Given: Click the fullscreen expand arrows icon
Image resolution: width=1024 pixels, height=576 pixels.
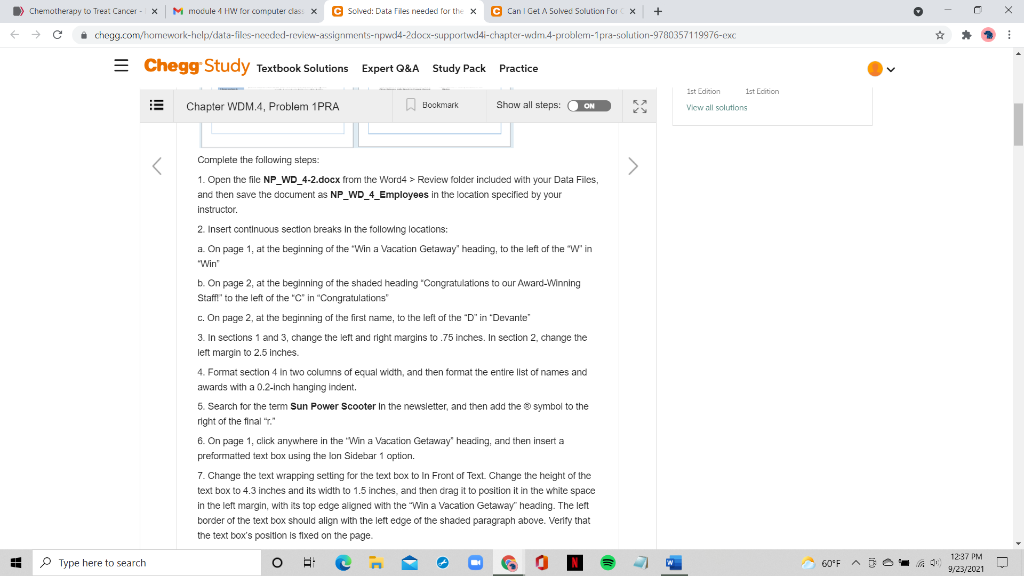Looking at the screenshot, I should 640,106.
